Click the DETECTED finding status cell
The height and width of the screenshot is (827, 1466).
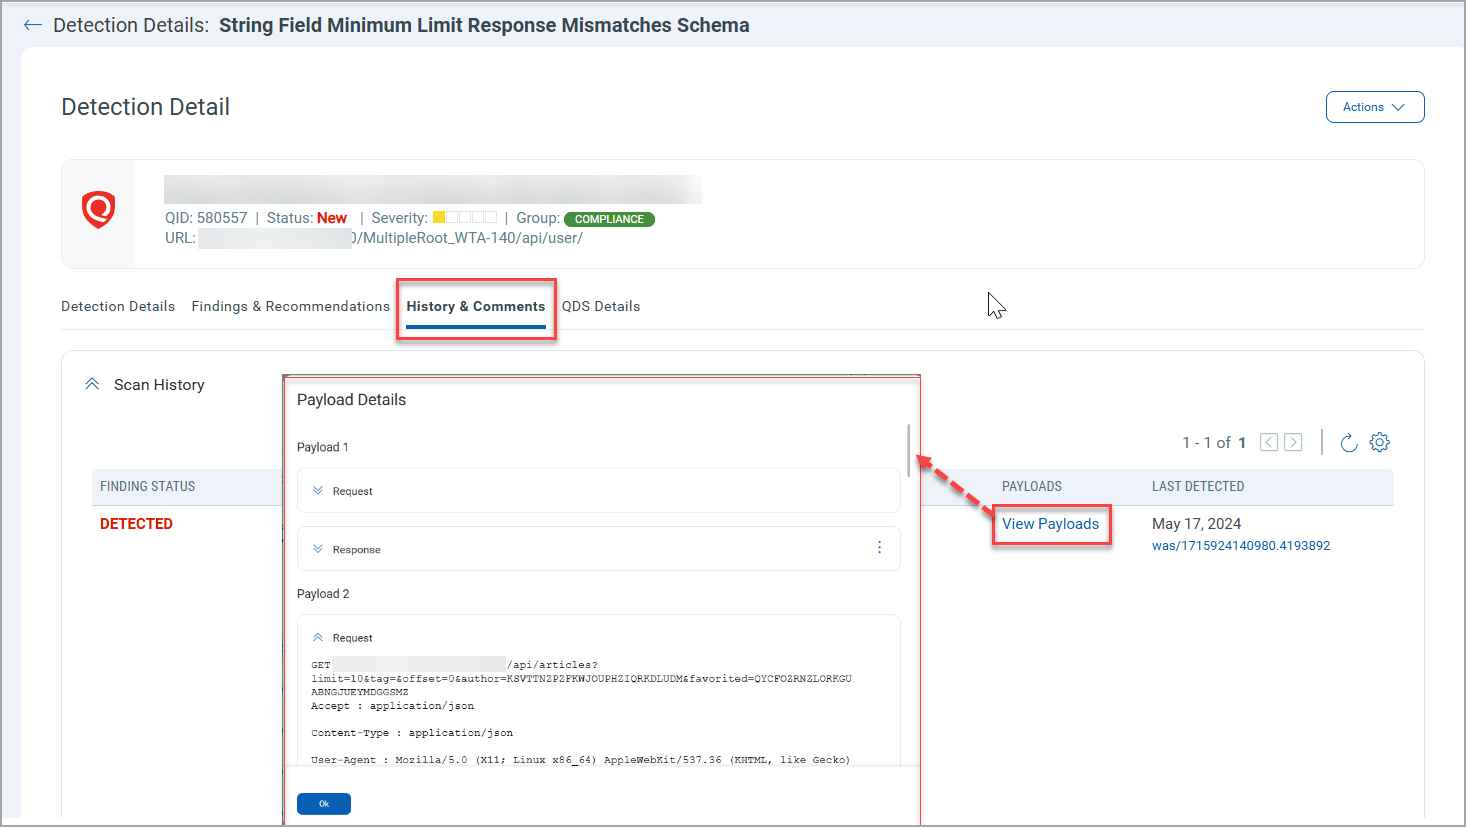136,524
